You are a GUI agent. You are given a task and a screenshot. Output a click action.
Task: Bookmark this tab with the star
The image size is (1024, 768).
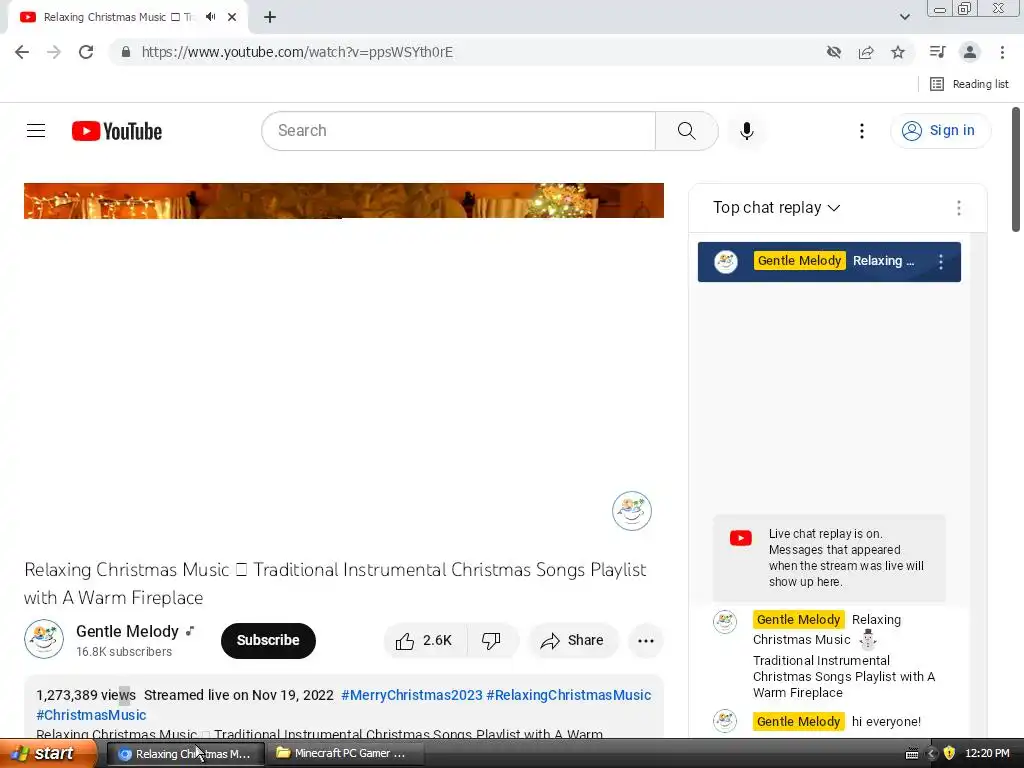tap(898, 52)
